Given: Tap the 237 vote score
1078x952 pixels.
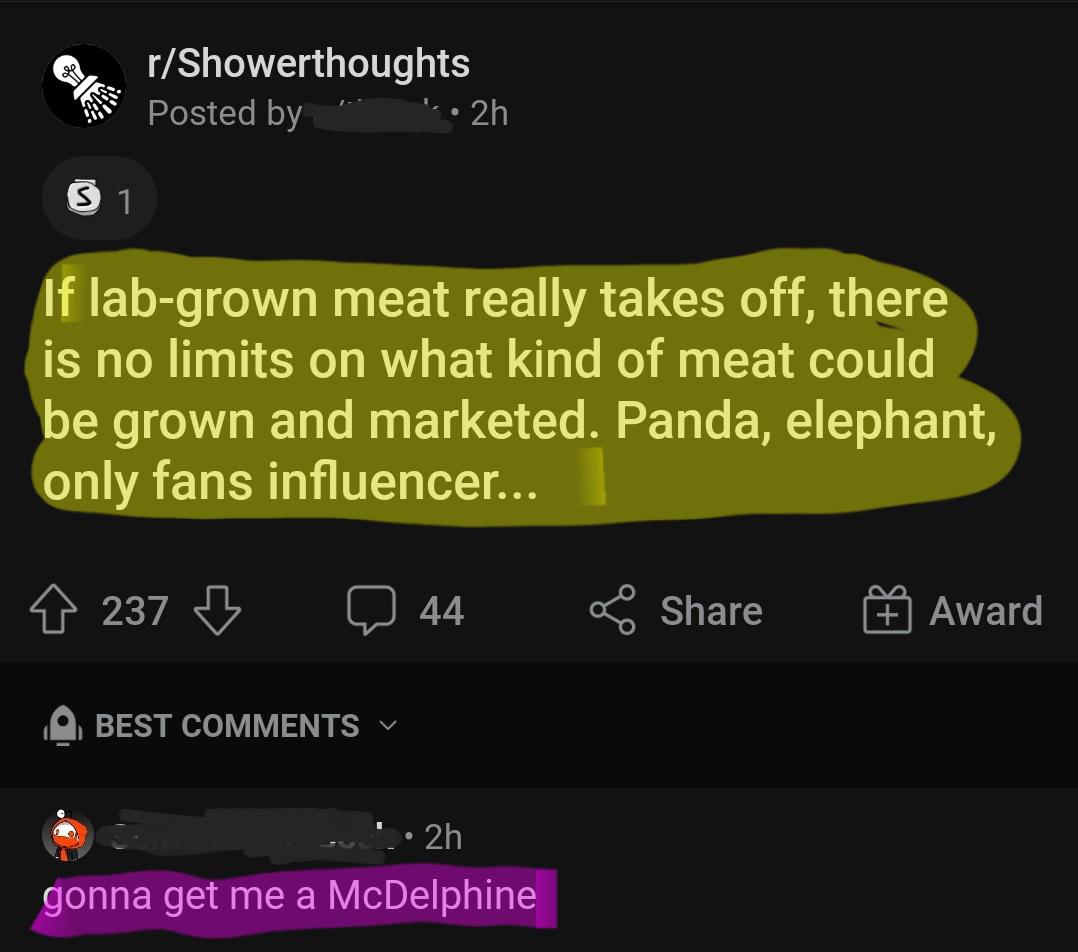Looking at the screenshot, I should tap(135, 611).
